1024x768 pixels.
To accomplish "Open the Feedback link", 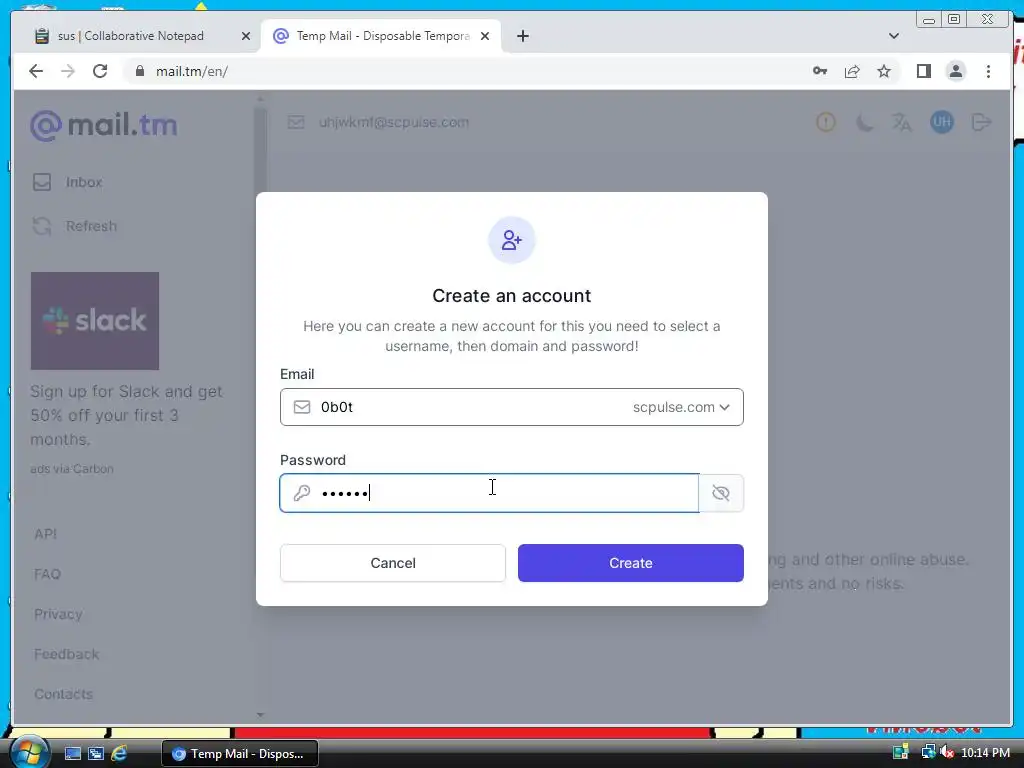I will tap(67, 654).
